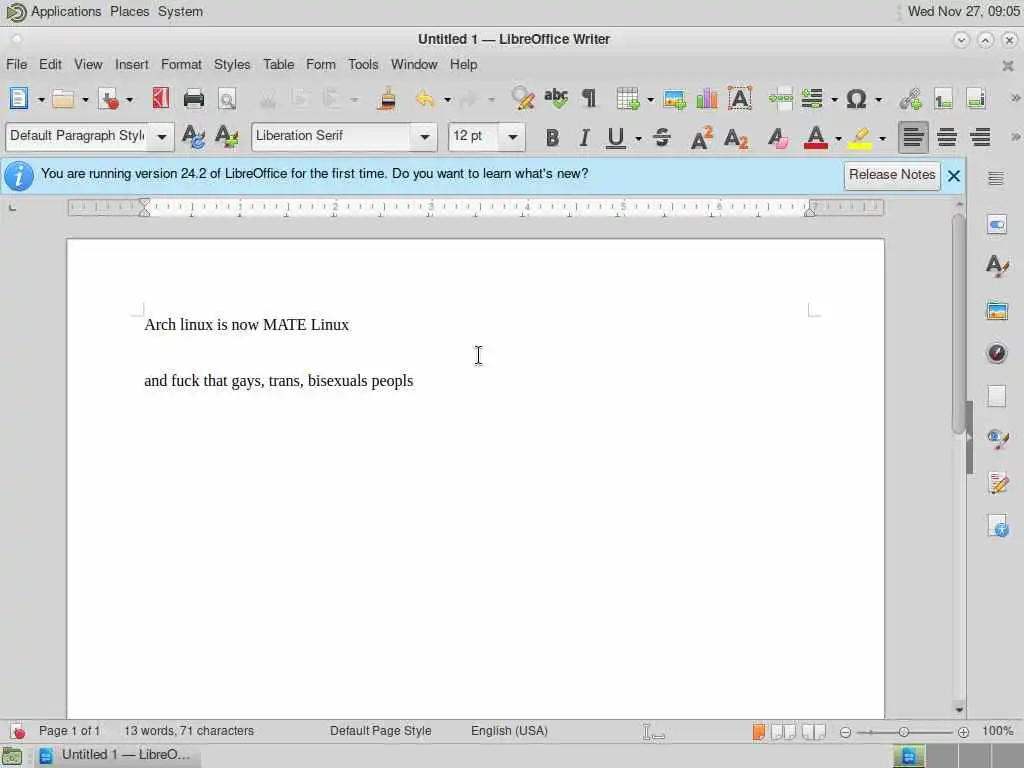
Task: Open the Applications system menu
Action: [66, 12]
